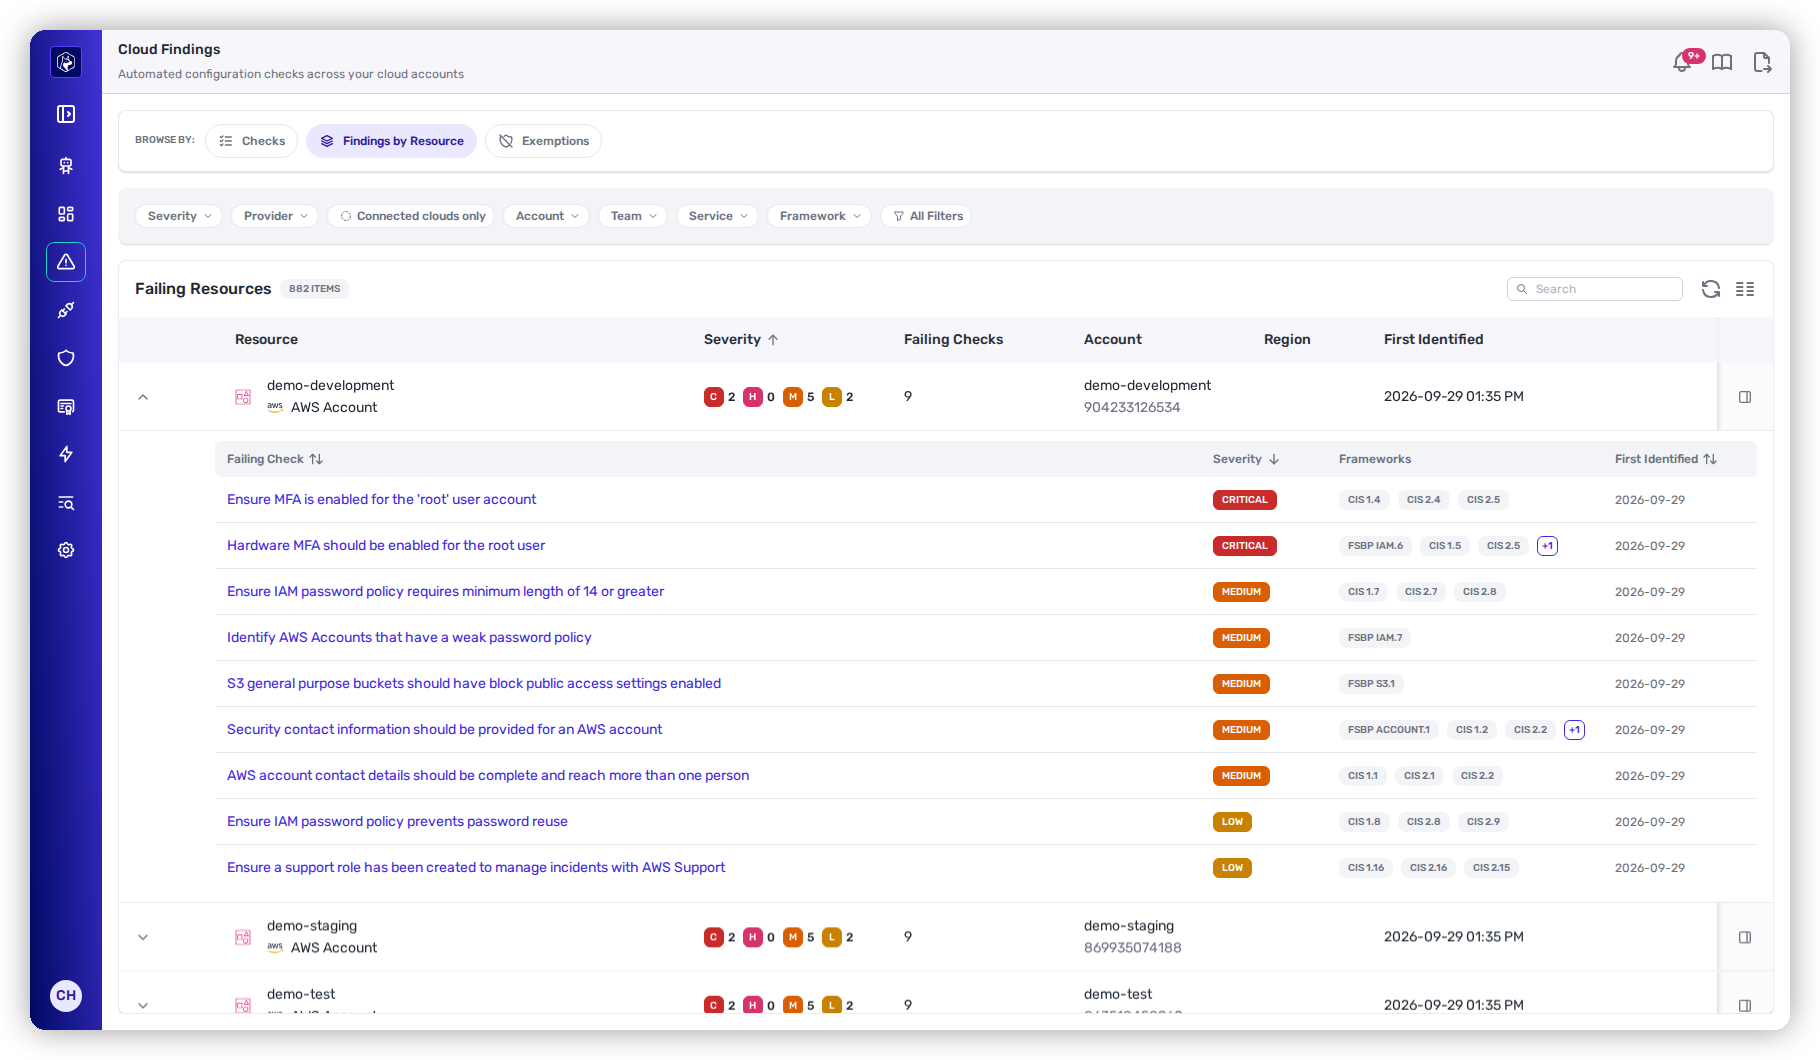
Task: Show +1 frameworks on Hardware MFA row
Action: 1547,546
